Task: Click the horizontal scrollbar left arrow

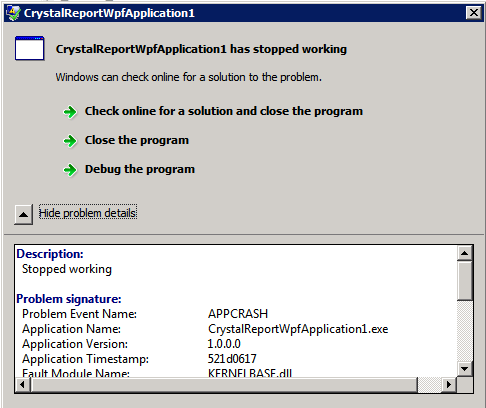Action: [x=23, y=385]
